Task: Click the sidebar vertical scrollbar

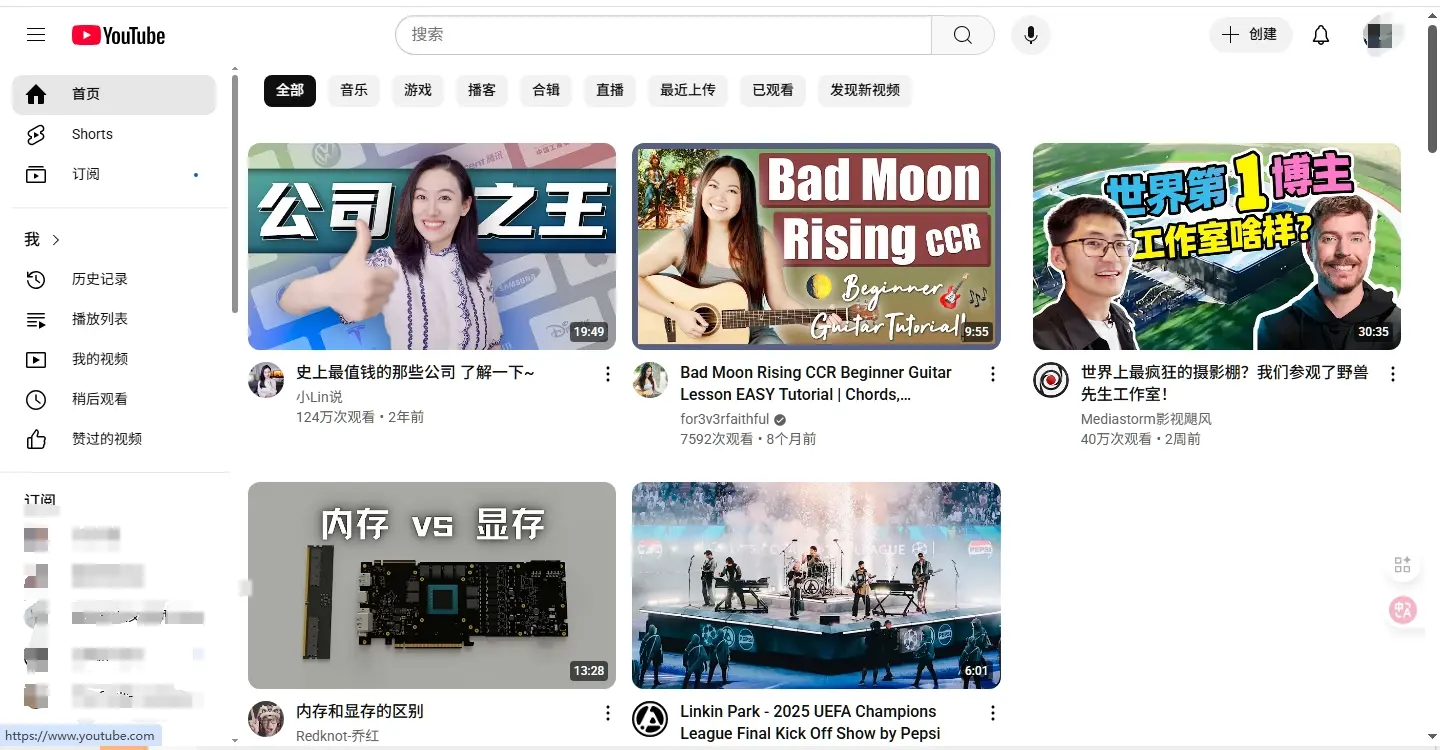Action: click(x=235, y=195)
